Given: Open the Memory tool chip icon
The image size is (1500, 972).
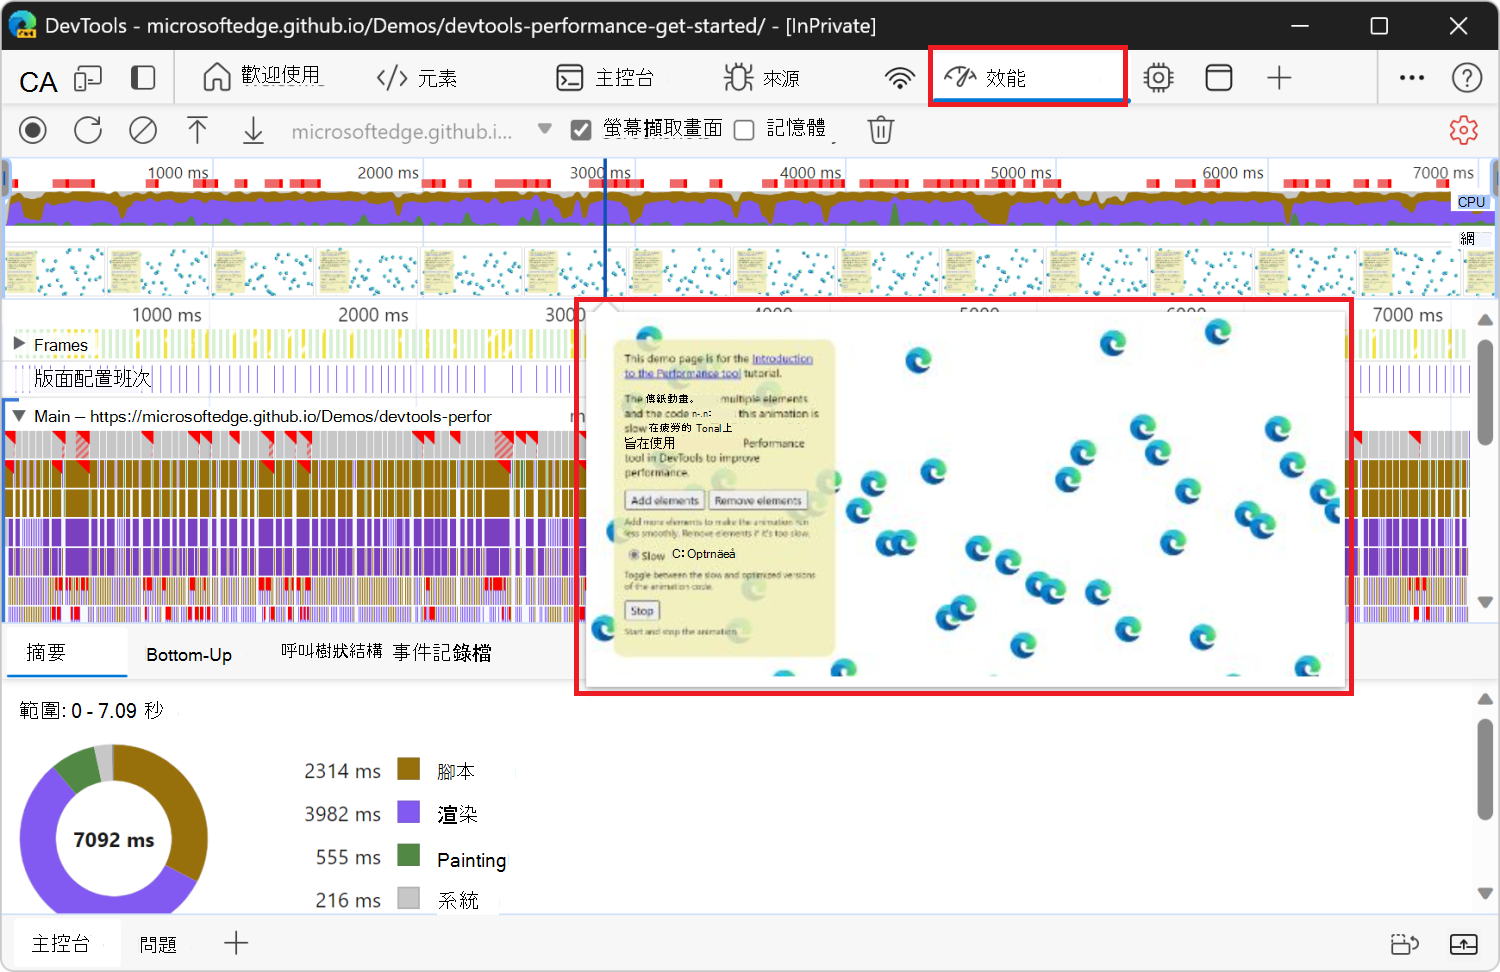Looking at the screenshot, I should pos(1158,78).
